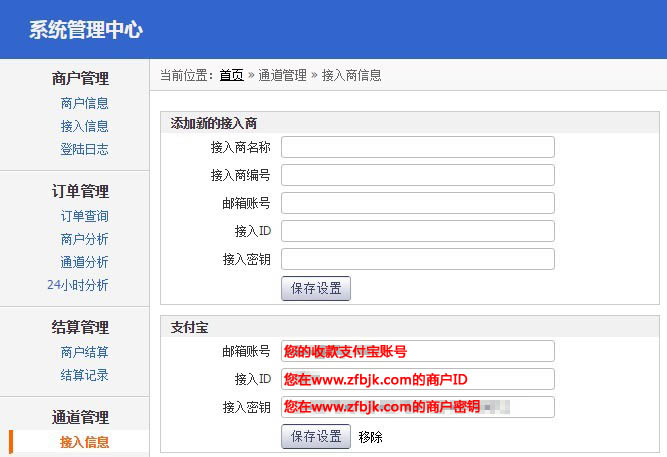This screenshot has width=667, height=457.
Task: Click the 支付宝 邮箱账号 field
Action: [x=418, y=351]
